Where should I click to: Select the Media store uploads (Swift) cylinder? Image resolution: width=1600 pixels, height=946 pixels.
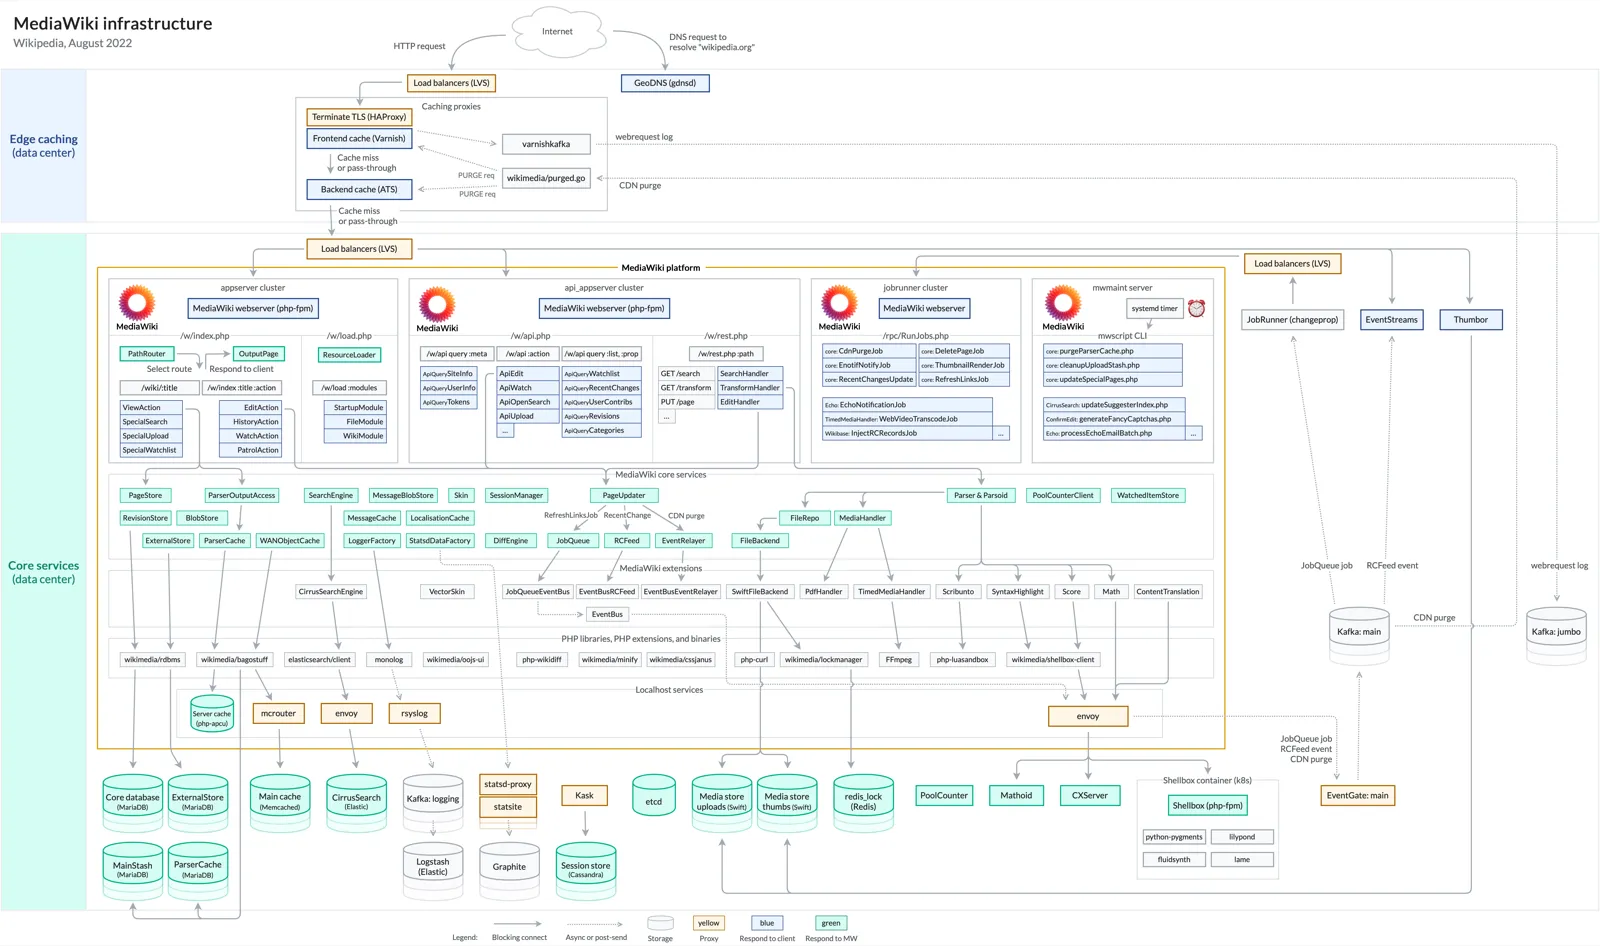[x=722, y=801]
